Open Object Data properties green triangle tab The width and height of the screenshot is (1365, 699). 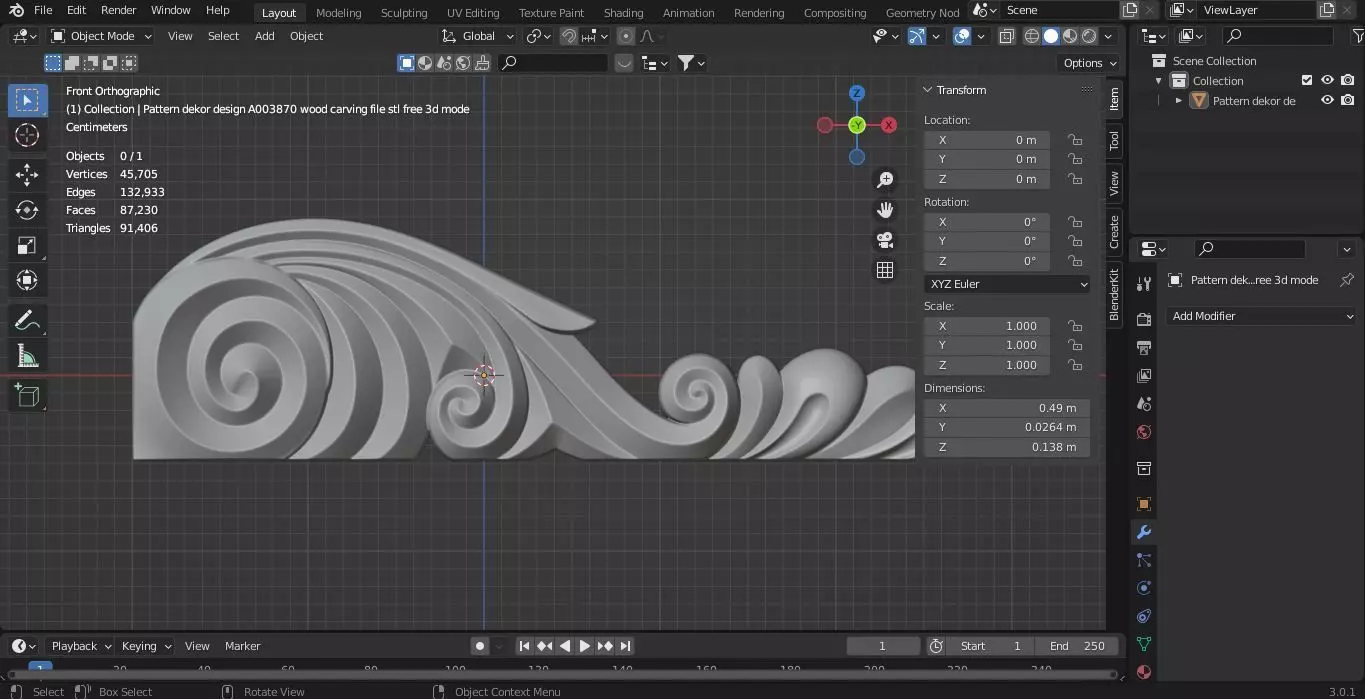tap(1144, 644)
